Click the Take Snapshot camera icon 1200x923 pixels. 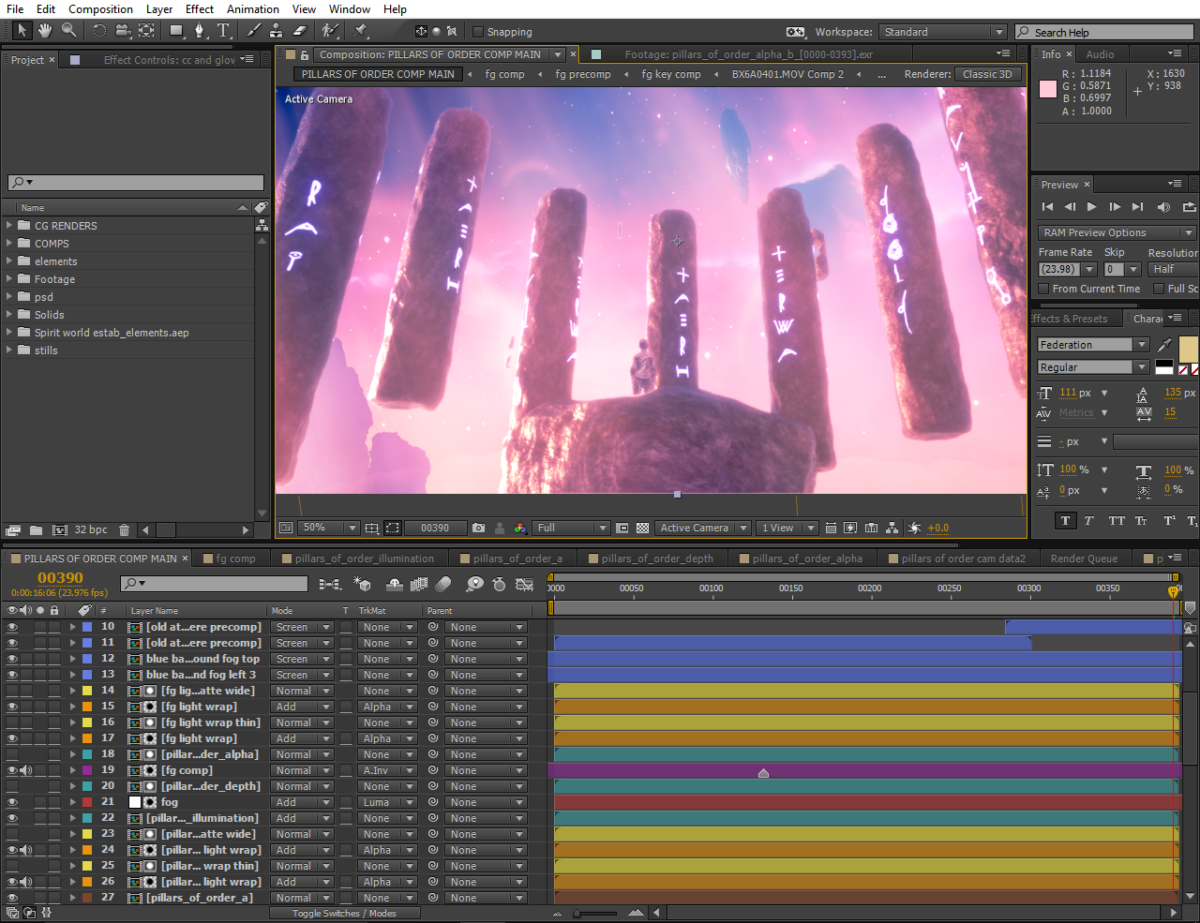(479, 527)
